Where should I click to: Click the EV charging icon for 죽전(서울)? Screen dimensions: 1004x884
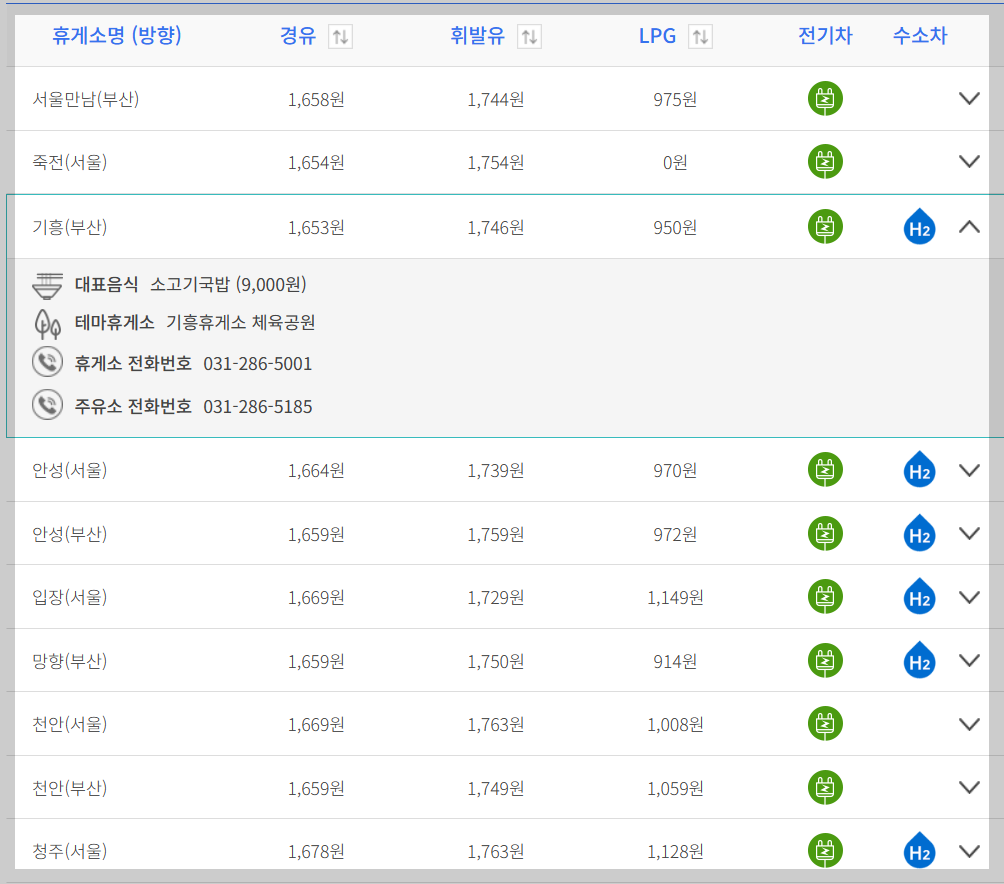pyautogui.click(x=825, y=162)
